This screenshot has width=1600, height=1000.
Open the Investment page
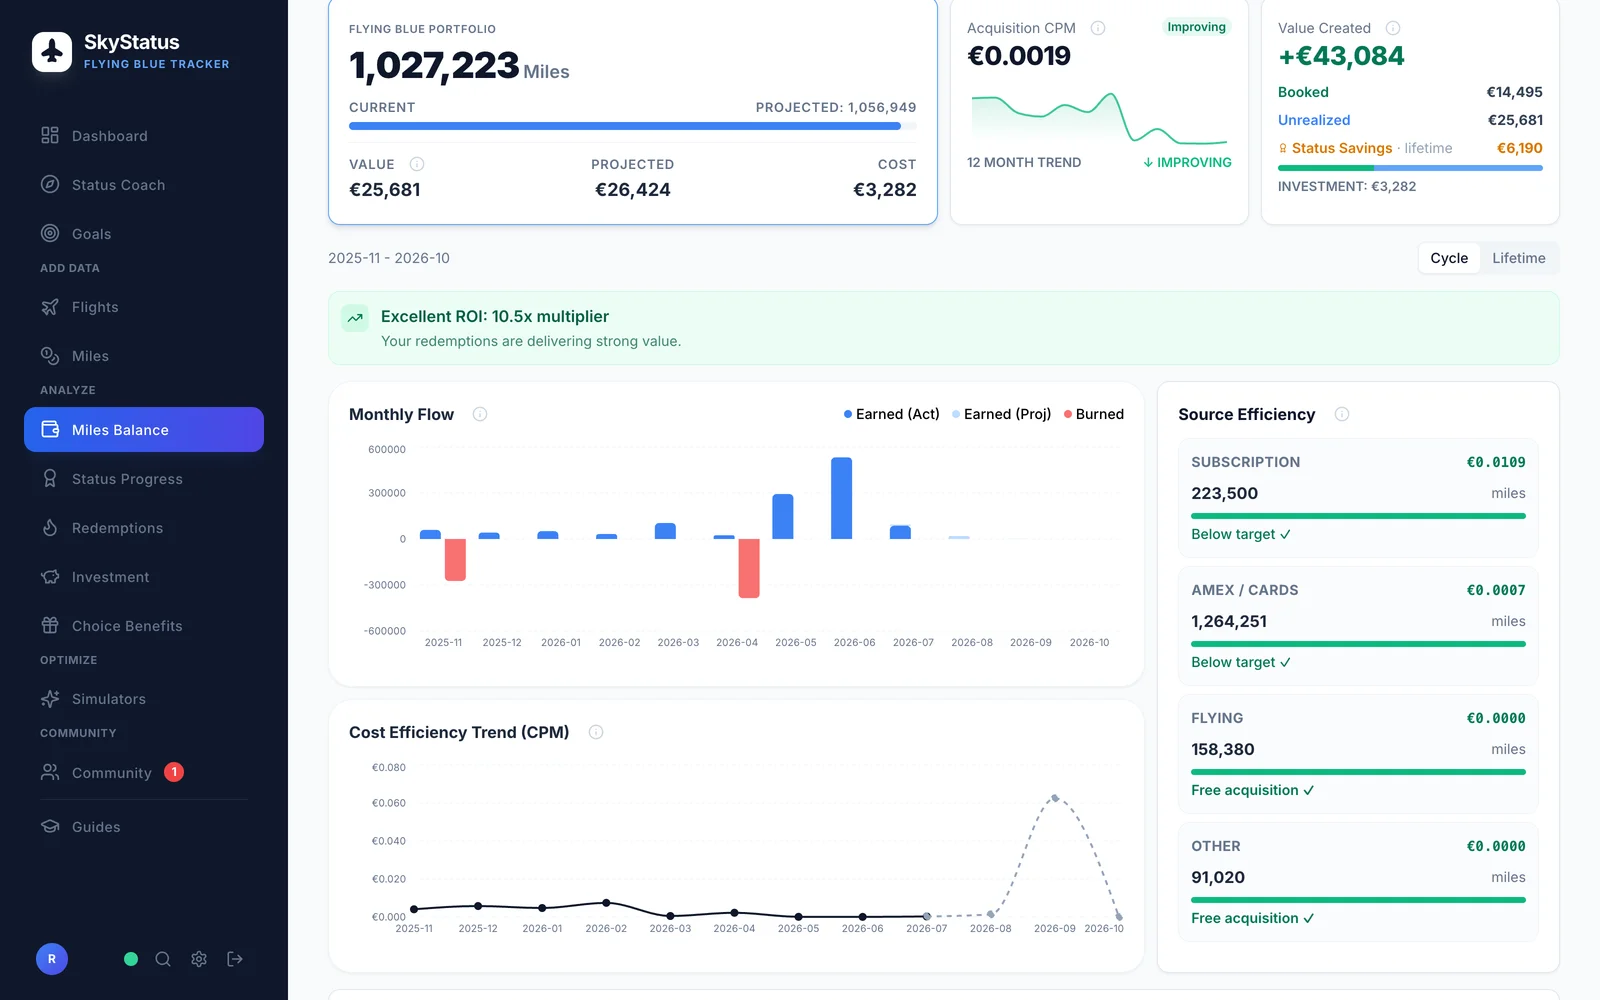(x=144, y=577)
